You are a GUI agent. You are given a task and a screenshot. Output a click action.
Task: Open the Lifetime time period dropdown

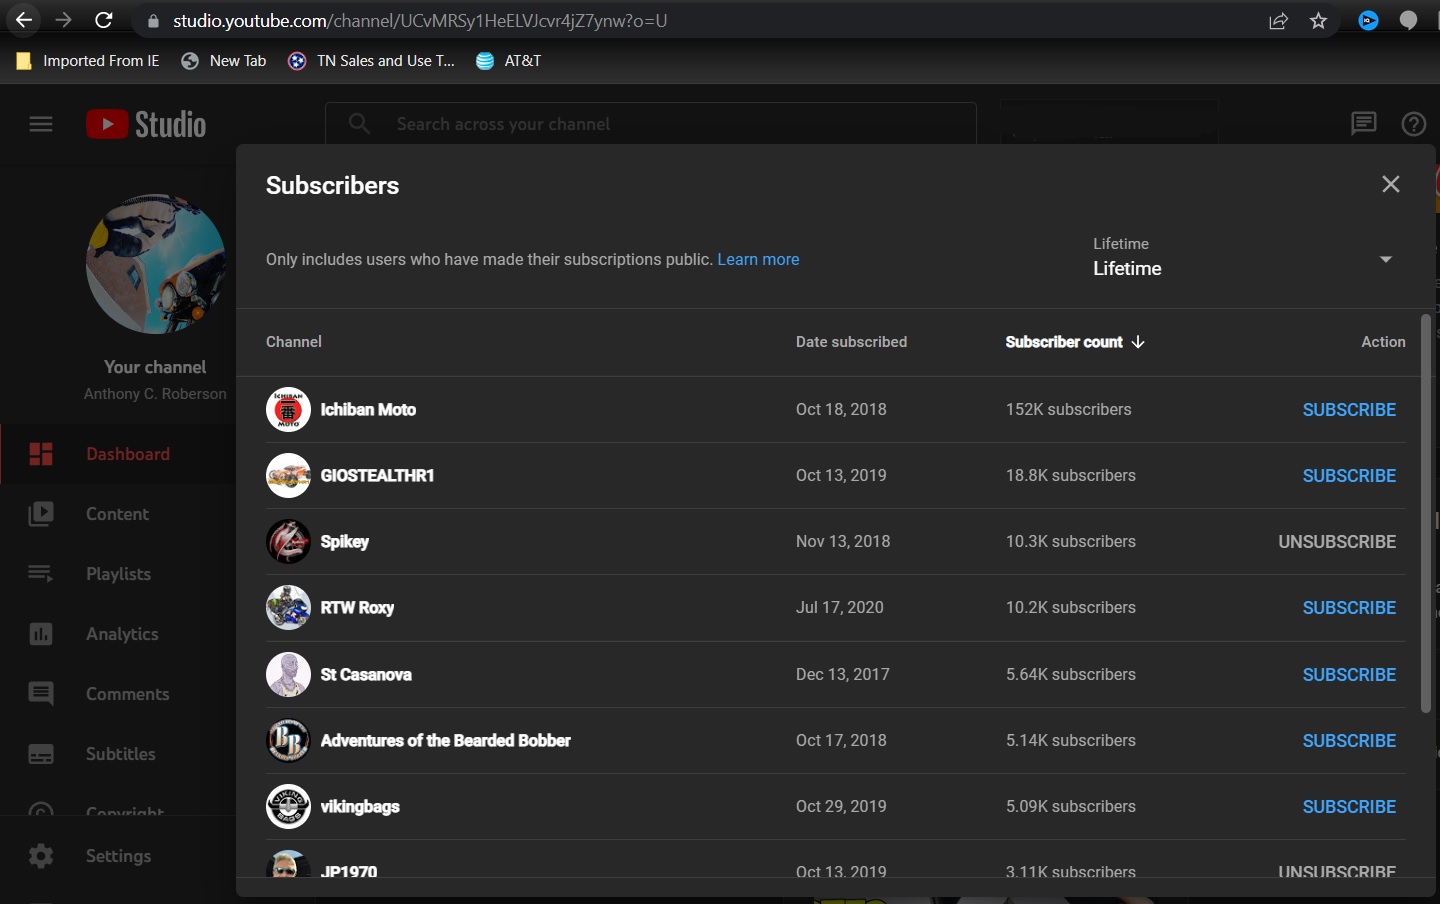pos(1243,258)
